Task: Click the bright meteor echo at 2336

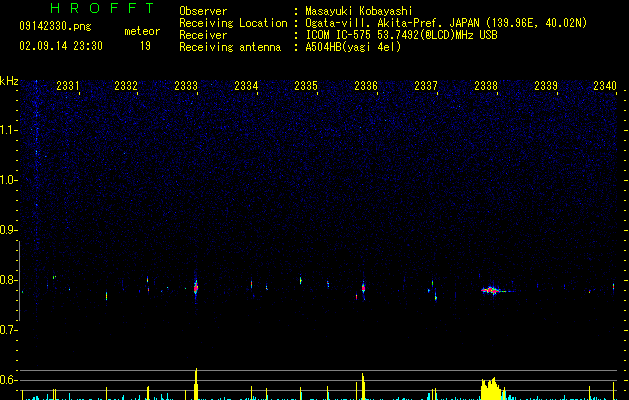Action: click(x=363, y=288)
